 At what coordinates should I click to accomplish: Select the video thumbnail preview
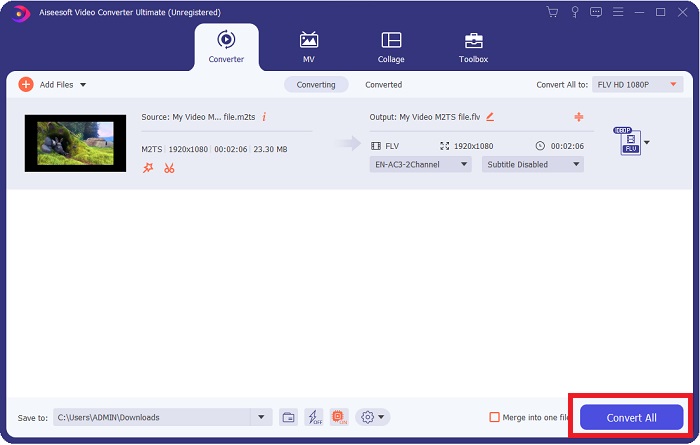pyautogui.click(x=75, y=143)
